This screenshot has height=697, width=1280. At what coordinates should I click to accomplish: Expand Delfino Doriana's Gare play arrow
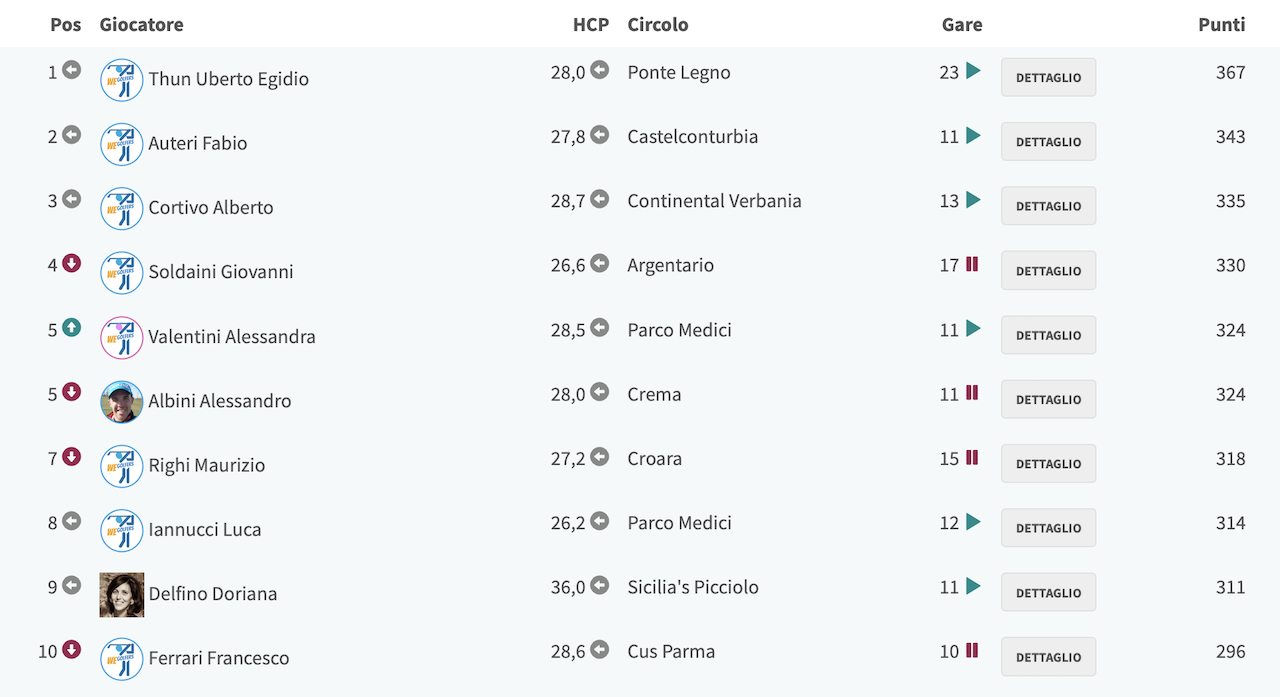click(x=973, y=586)
